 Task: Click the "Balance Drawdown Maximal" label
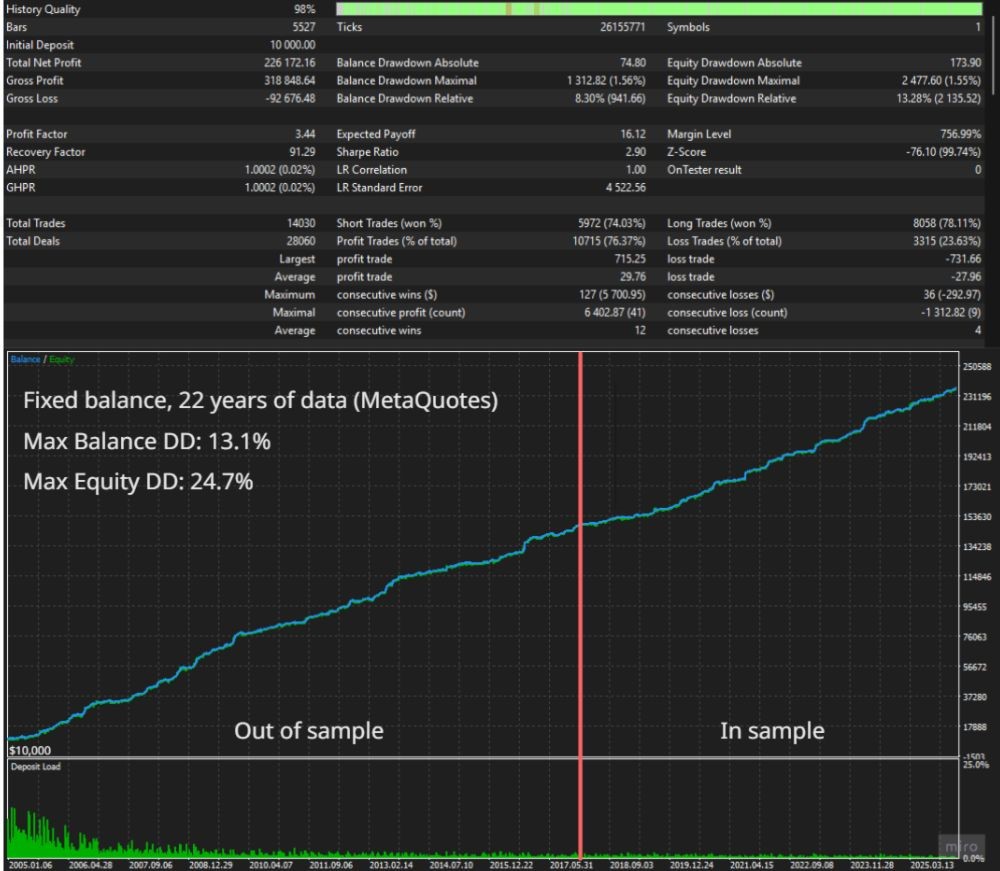(406, 80)
